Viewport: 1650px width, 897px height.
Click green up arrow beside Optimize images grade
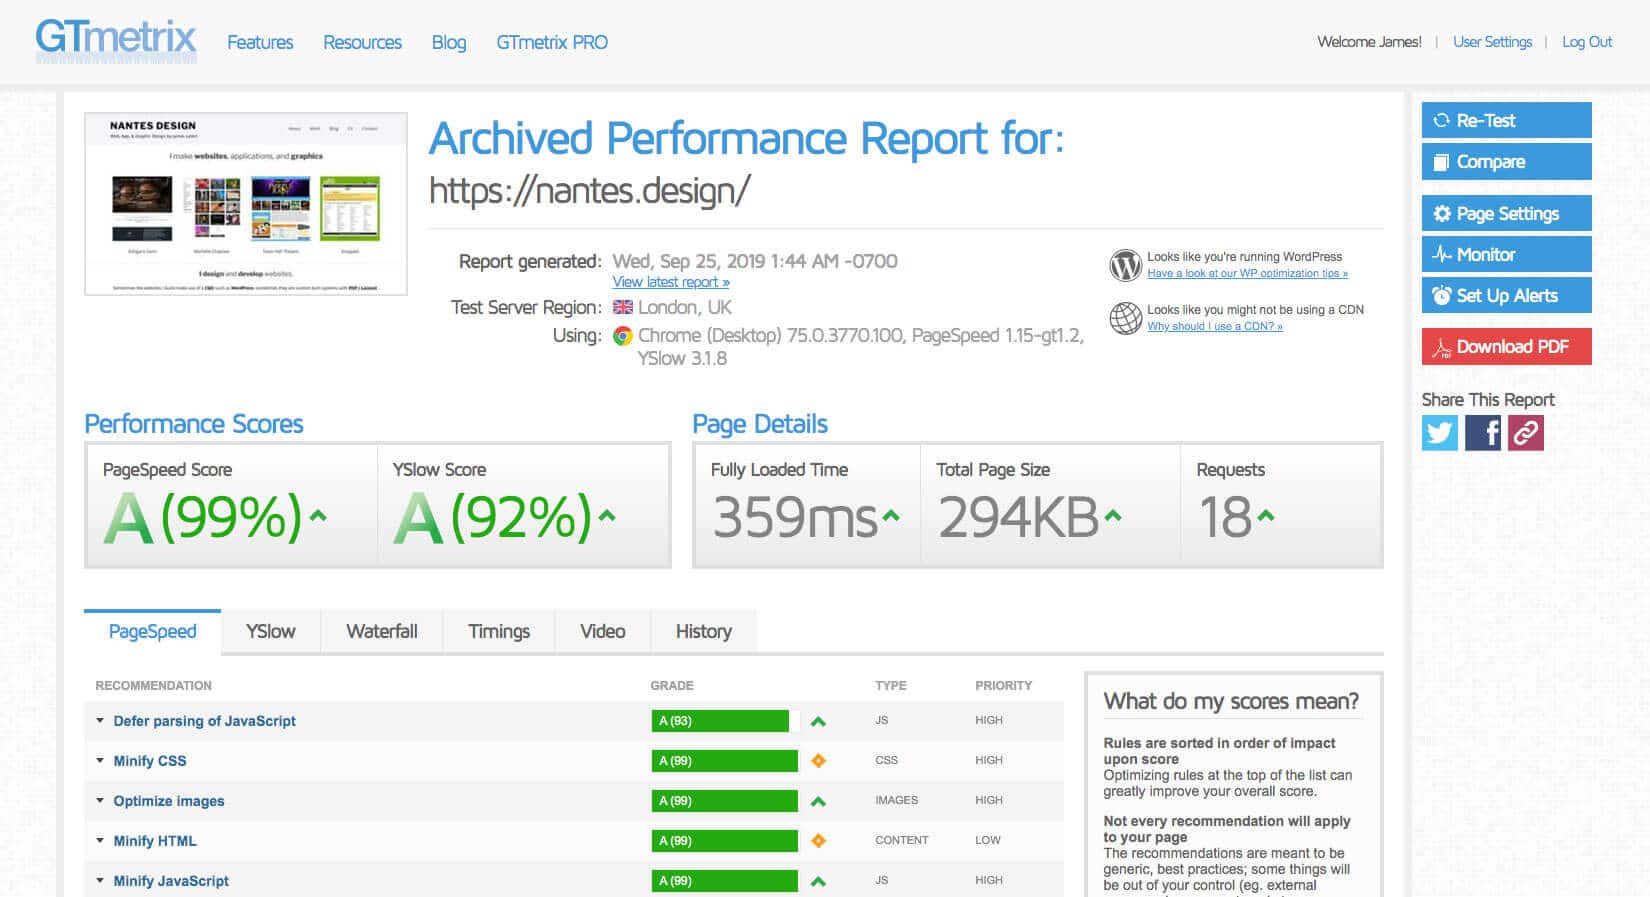[x=818, y=801]
